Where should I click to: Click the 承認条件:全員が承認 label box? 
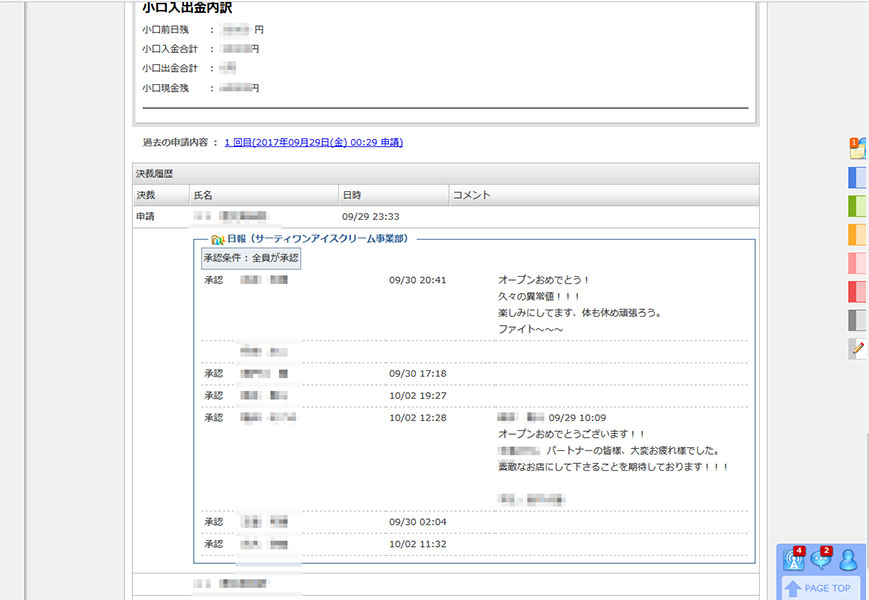(x=250, y=258)
